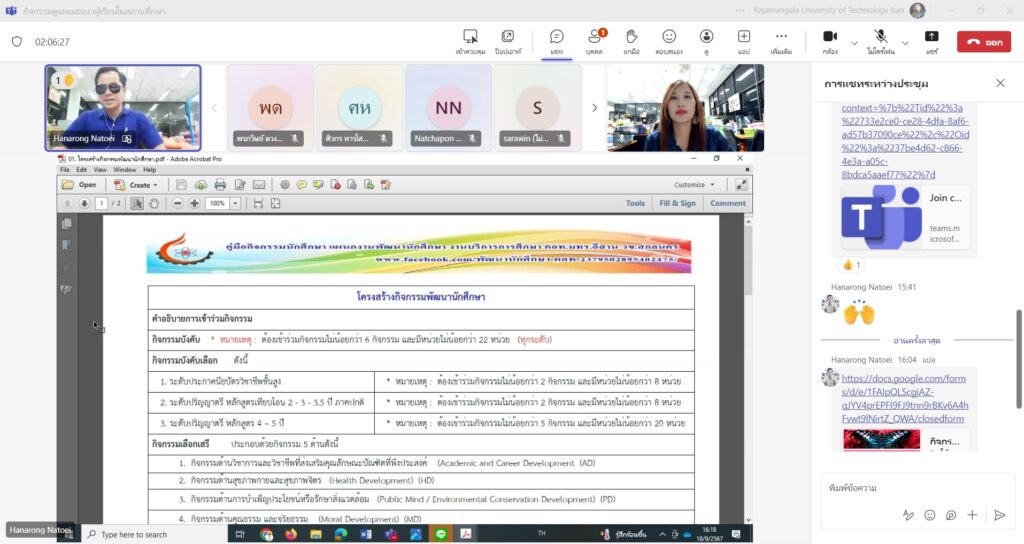Unmute the microphone
This screenshot has width=1024, height=544.
pos(880,41)
